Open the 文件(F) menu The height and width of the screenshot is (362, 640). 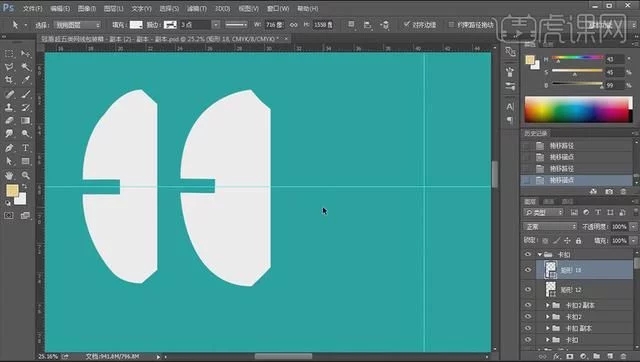coord(33,8)
